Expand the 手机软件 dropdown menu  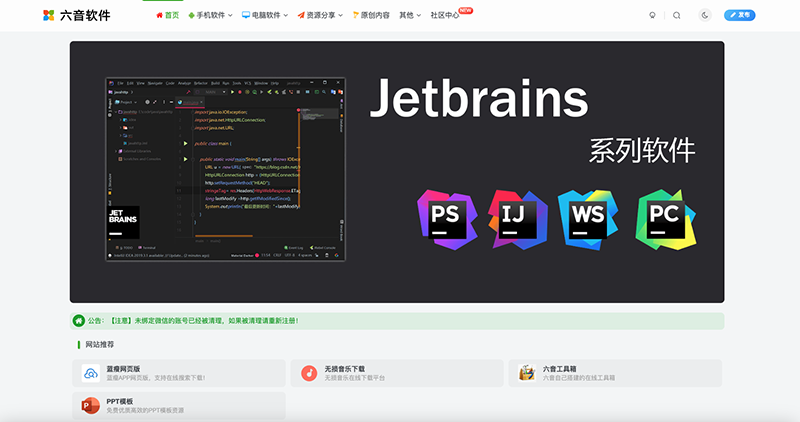pyautogui.click(x=210, y=15)
